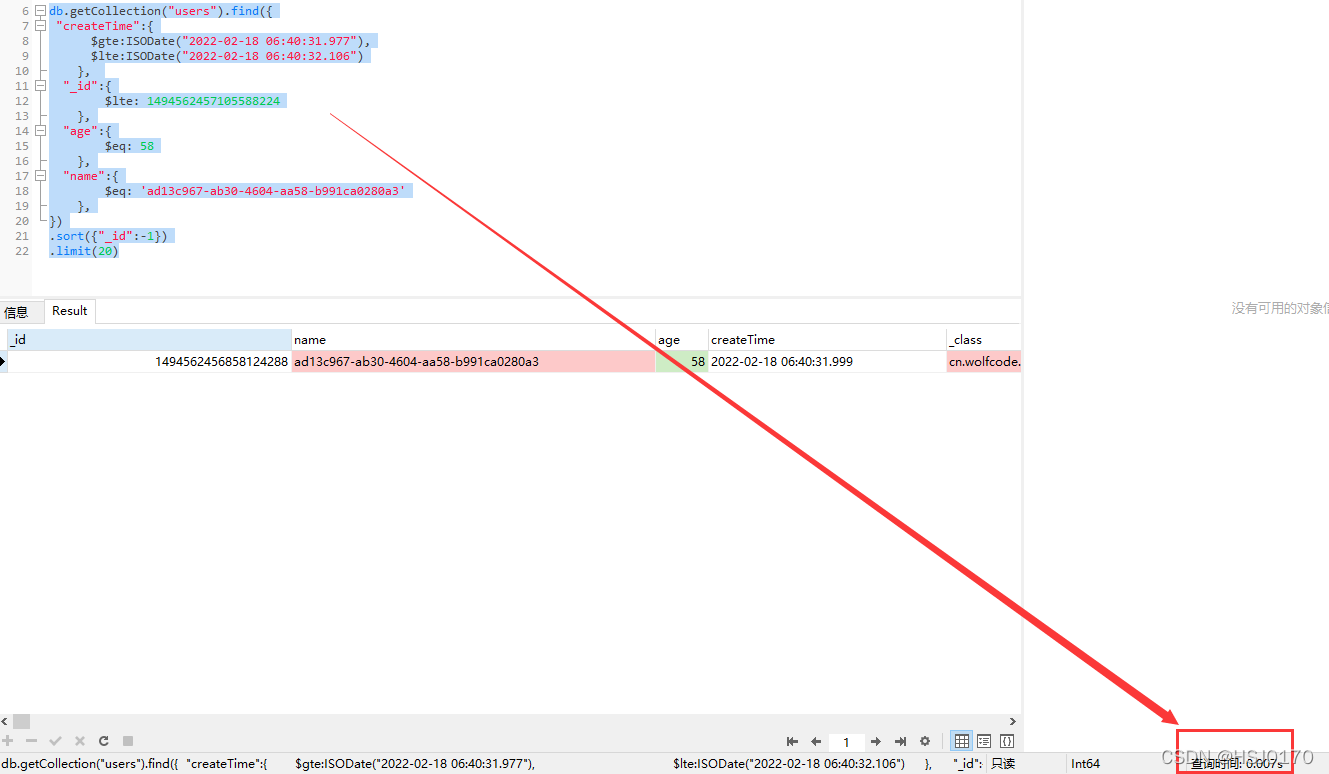
Task: Select the createTime cell 2022-02-18 06:40:31.999
Action: [827, 362]
